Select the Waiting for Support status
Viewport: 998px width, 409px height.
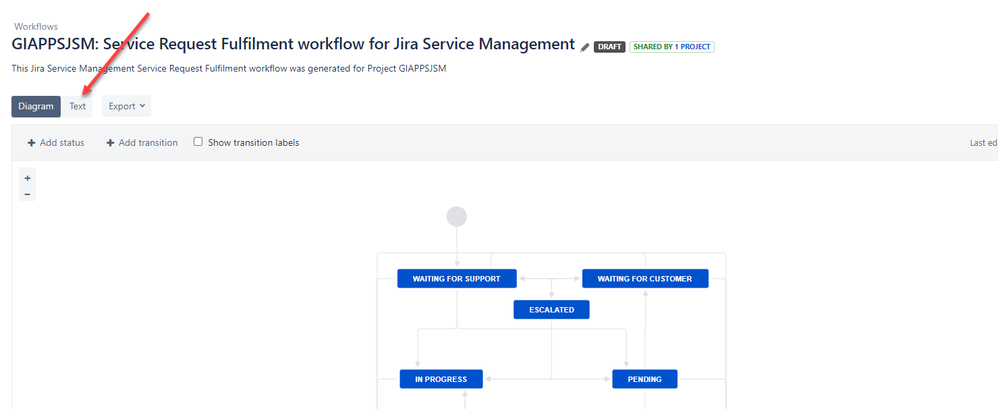pyautogui.click(x=456, y=279)
